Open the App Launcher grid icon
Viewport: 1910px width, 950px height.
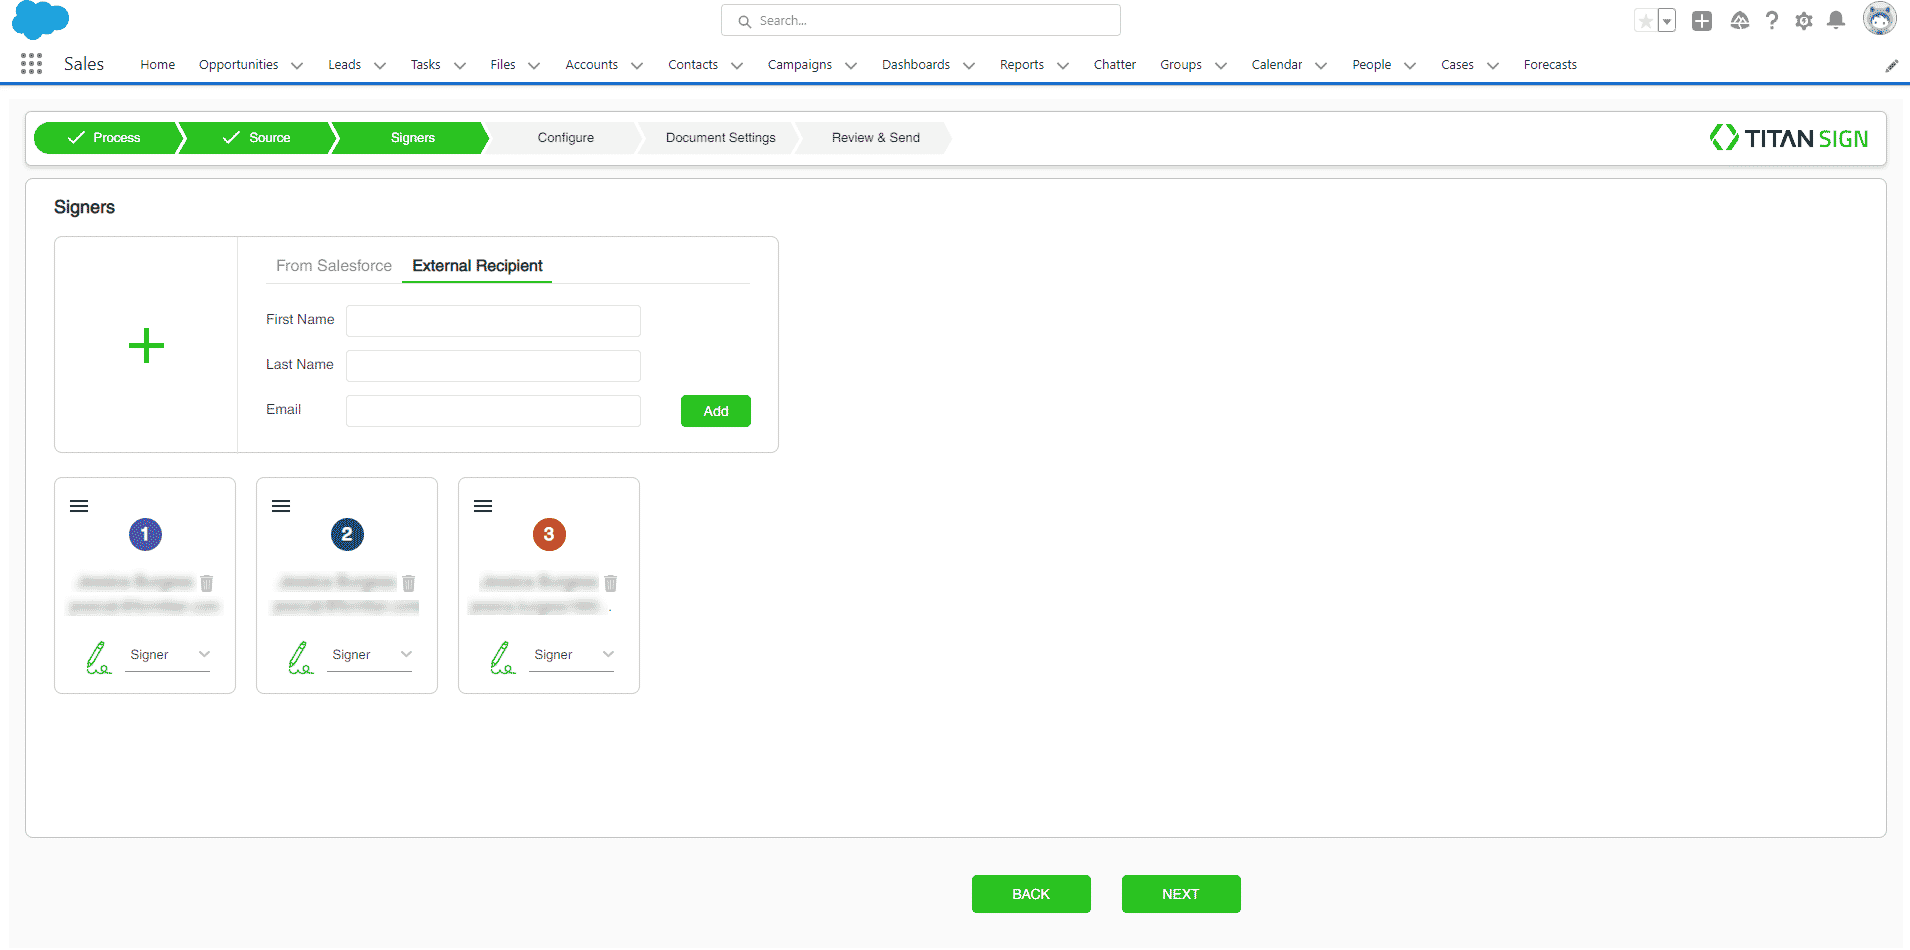pyautogui.click(x=31, y=64)
